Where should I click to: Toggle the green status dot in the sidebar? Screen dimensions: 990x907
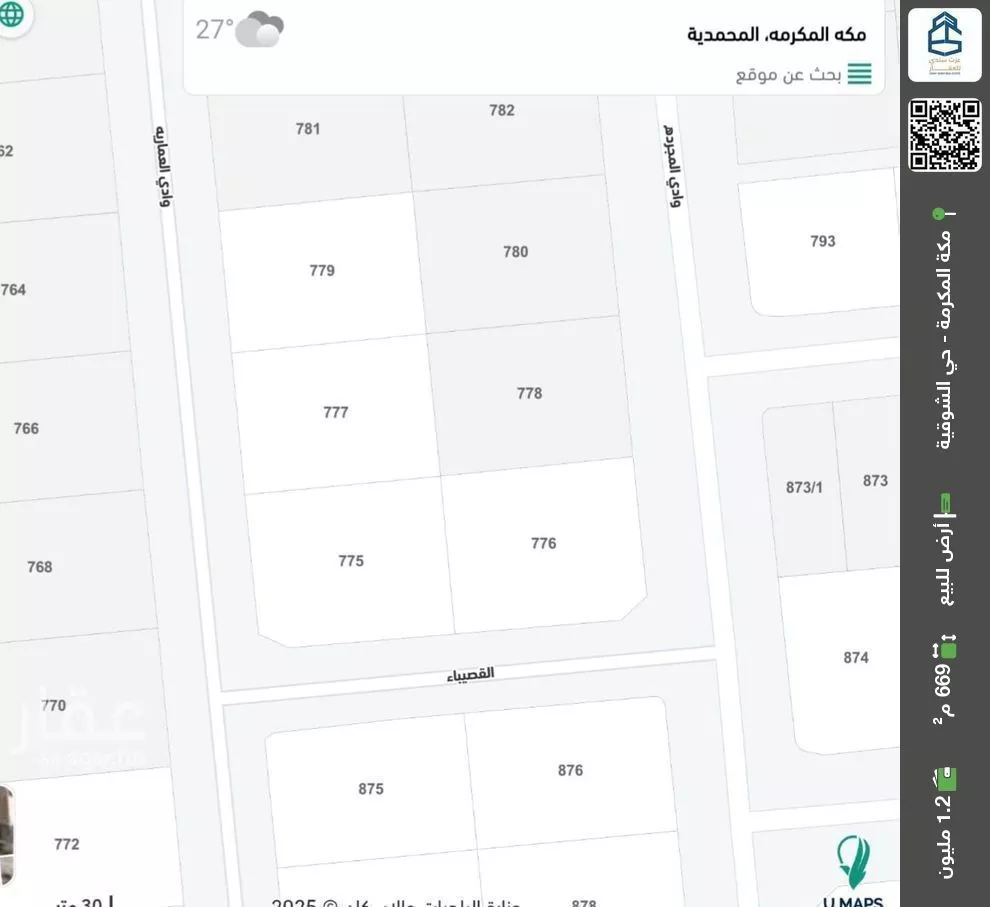point(938,211)
